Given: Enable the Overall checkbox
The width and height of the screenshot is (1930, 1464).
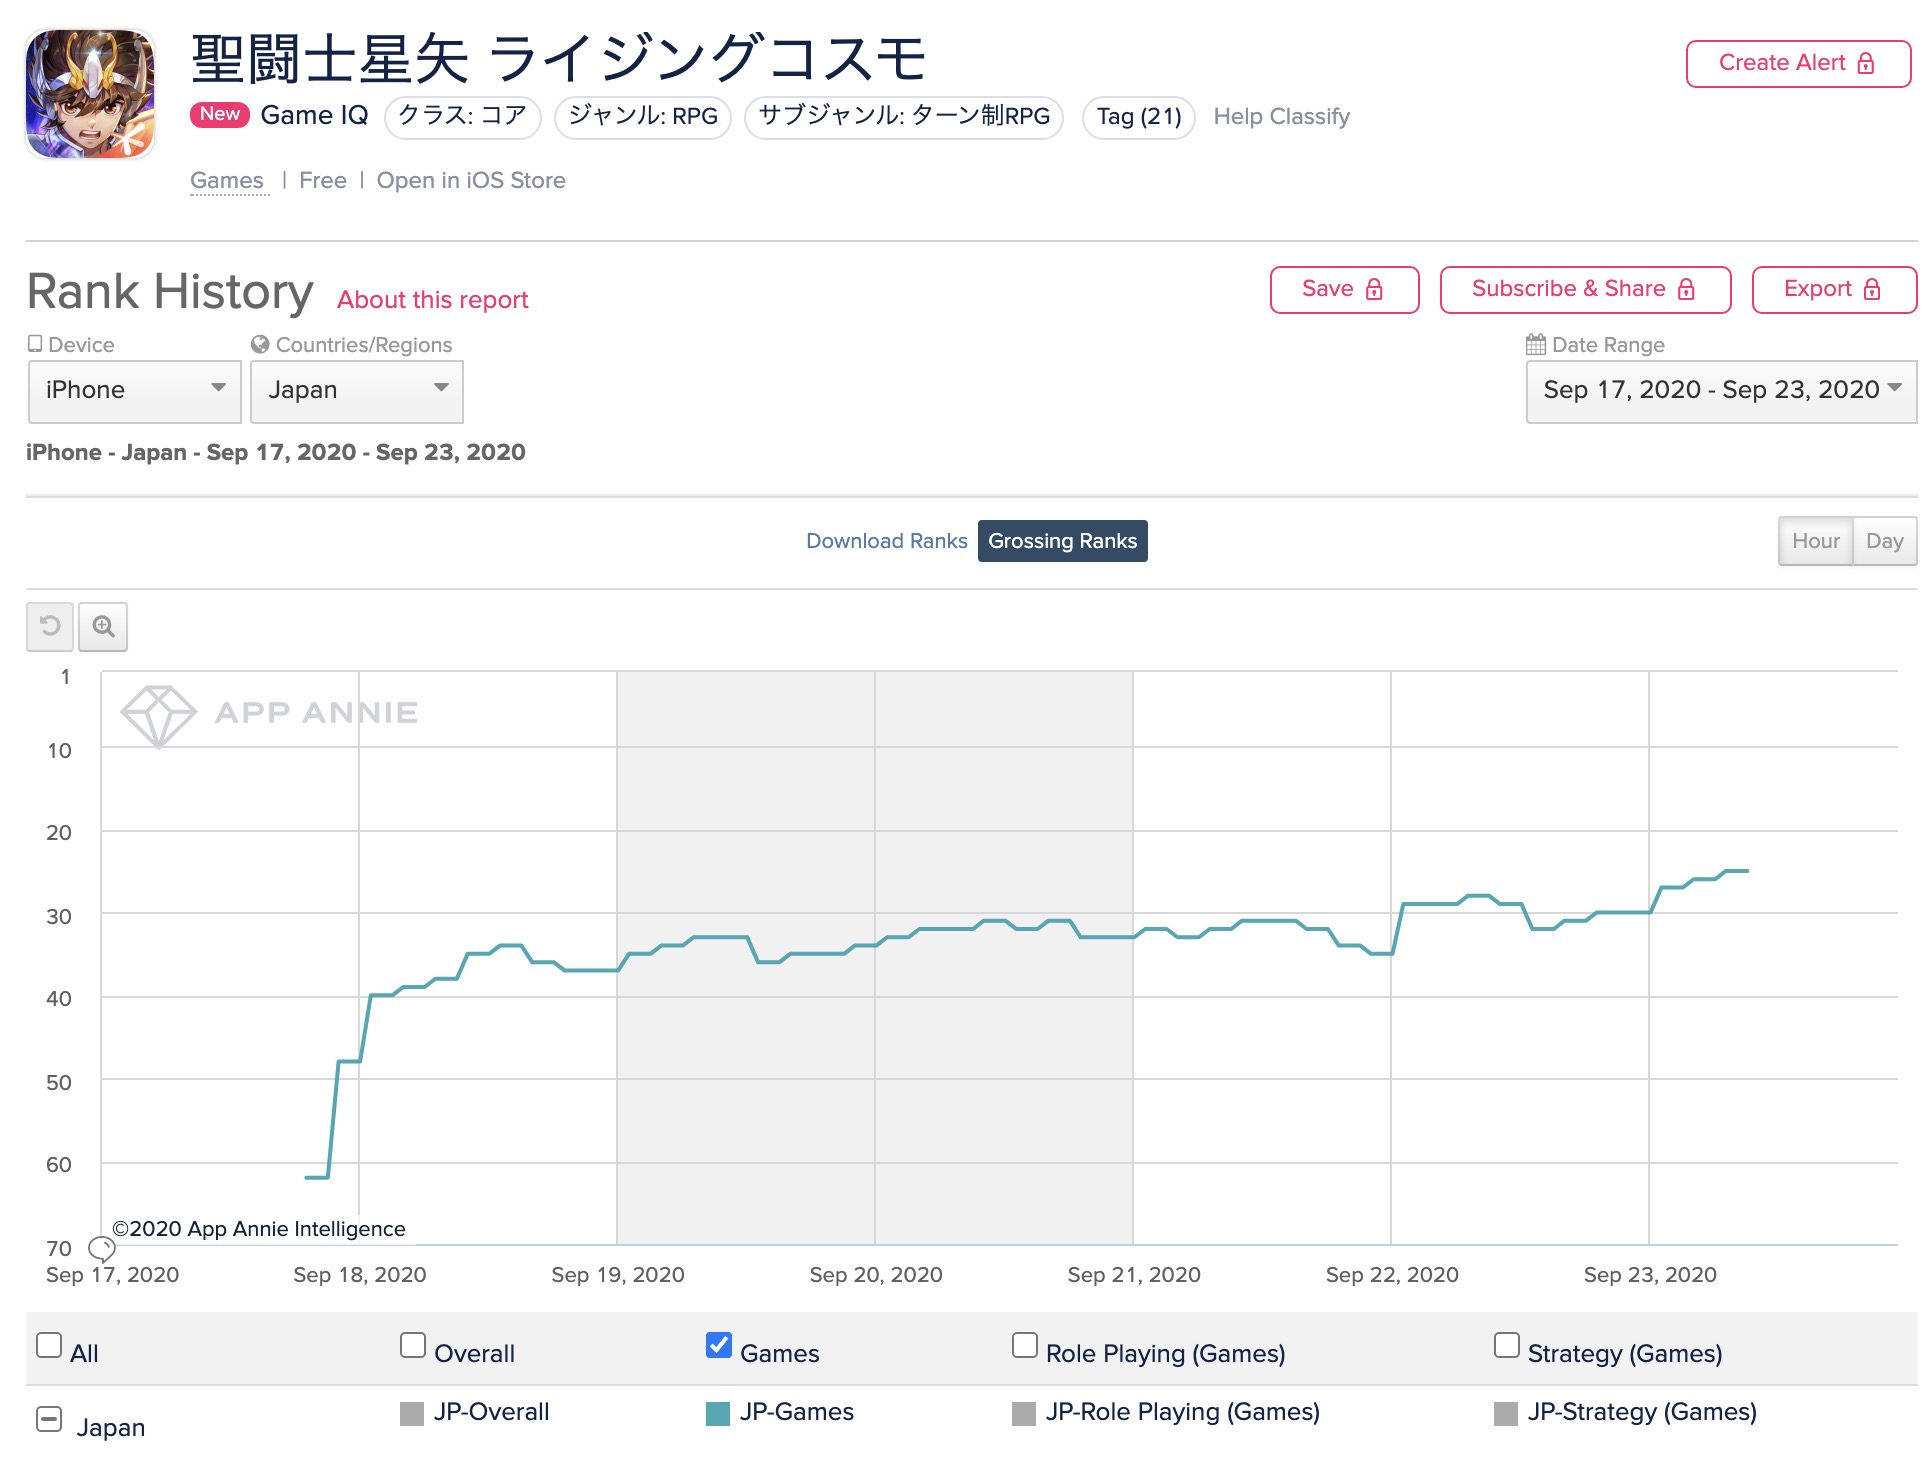Looking at the screenshot, I should [413, 1345].
